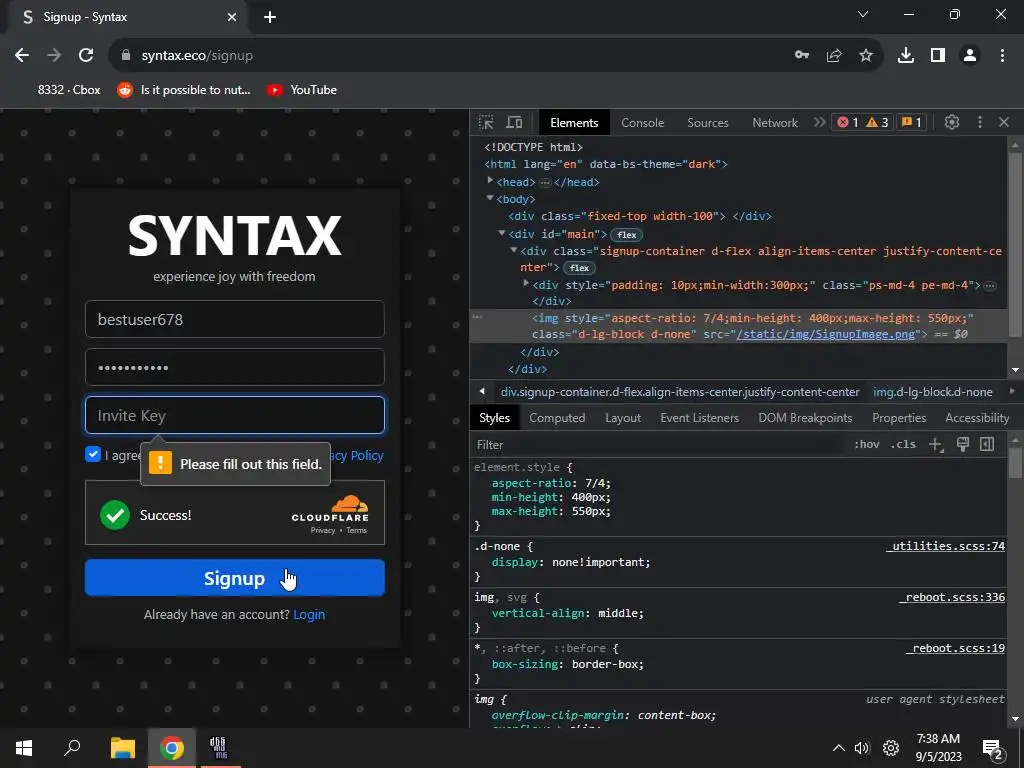The image size is (1024, 768).
Task: Click the warnings count badge
Action: click(x=877, y=122)
